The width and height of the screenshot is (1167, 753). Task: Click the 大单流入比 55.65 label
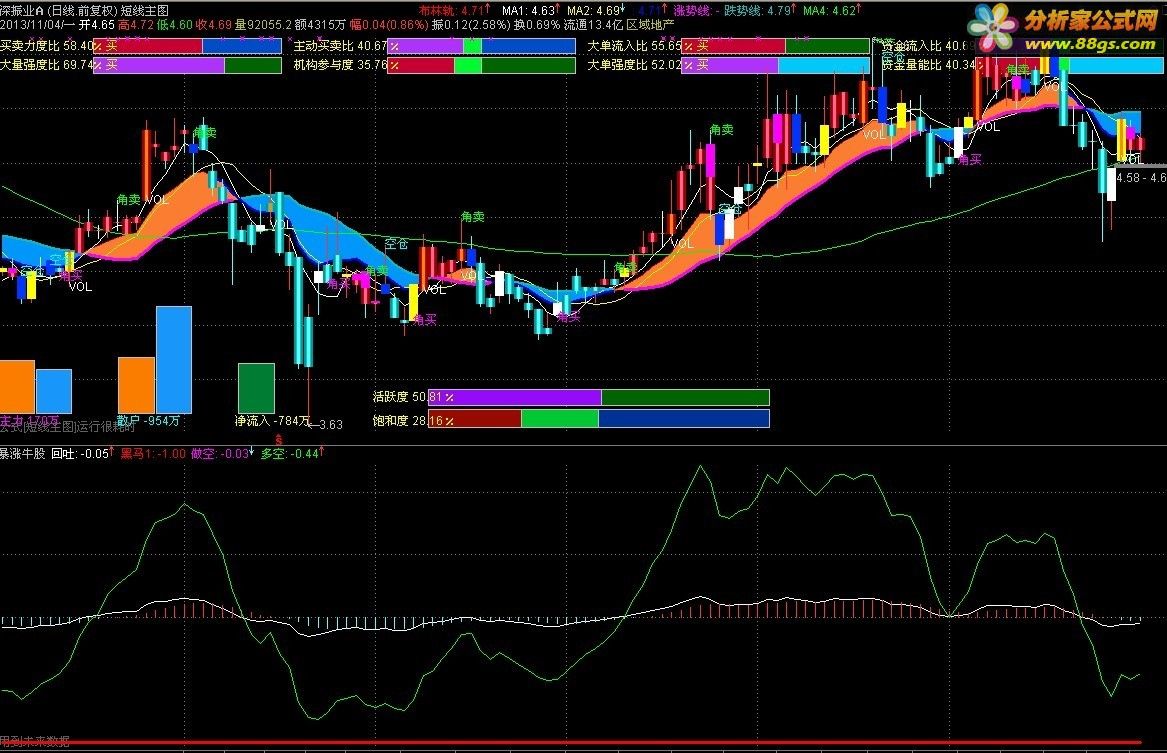click(634, 46)
